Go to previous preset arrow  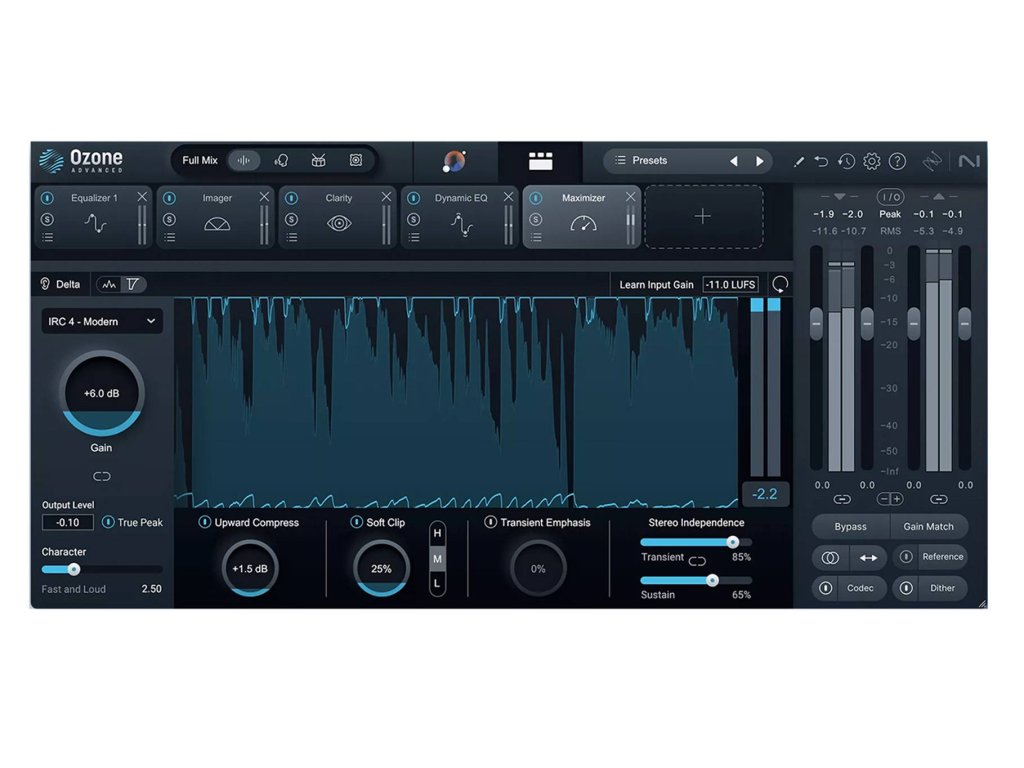click(x=734, y=161)
